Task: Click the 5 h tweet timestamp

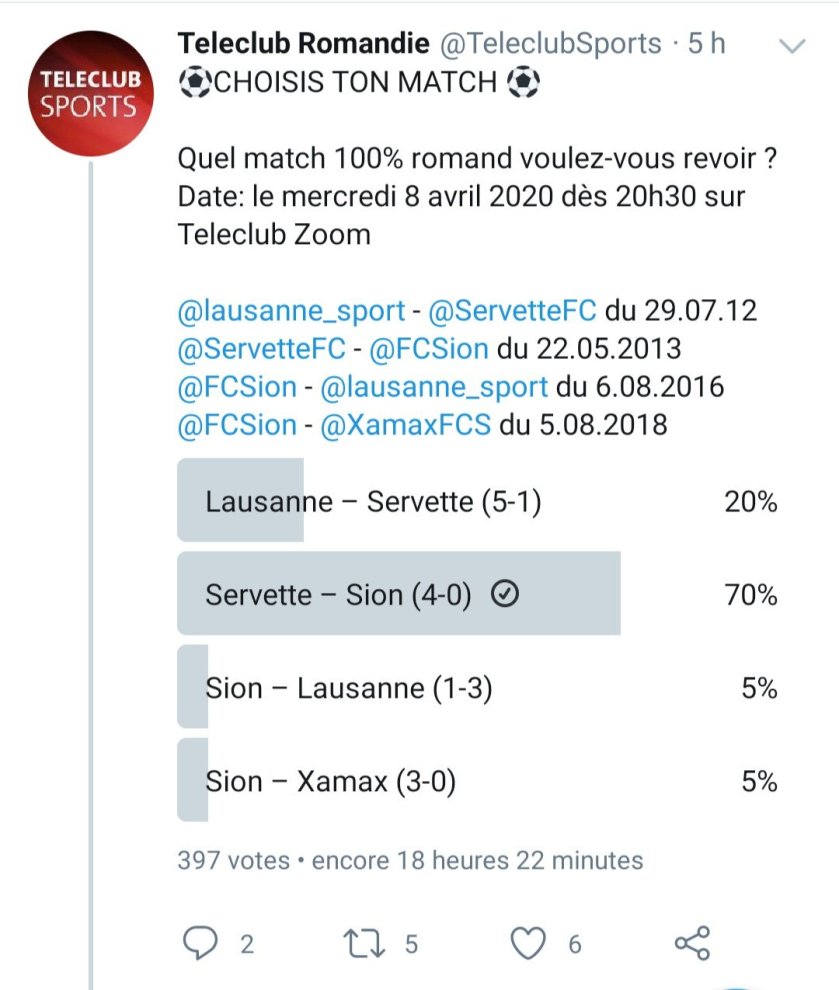Action: pyautogui.click(x=707, y=44)
